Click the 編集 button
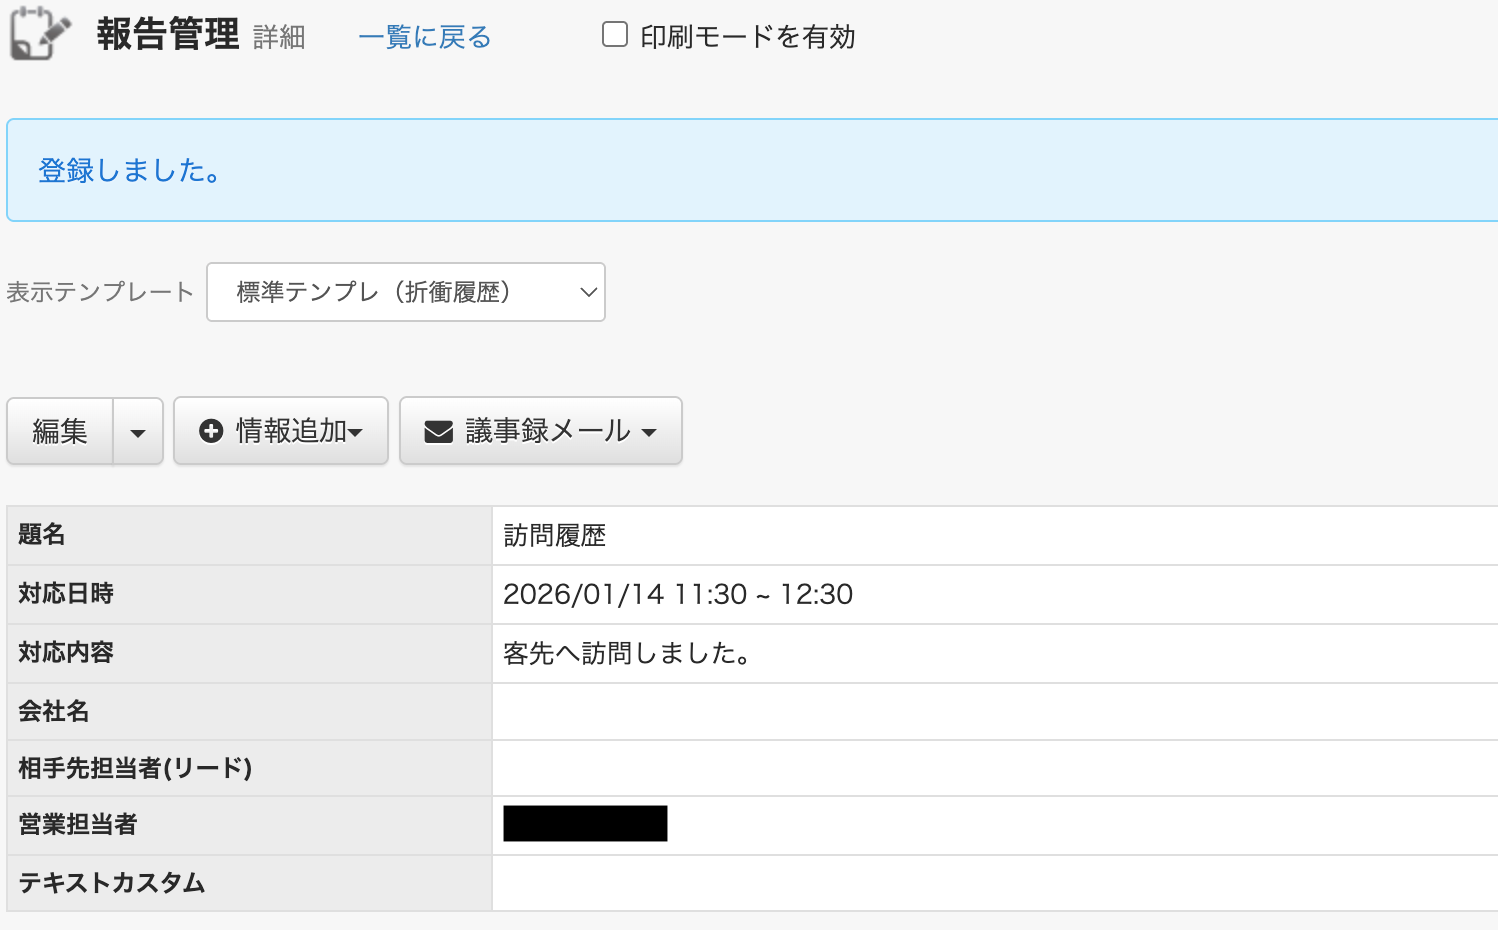1498x930 pixels. pyautogui.click(x=60, y=431)
